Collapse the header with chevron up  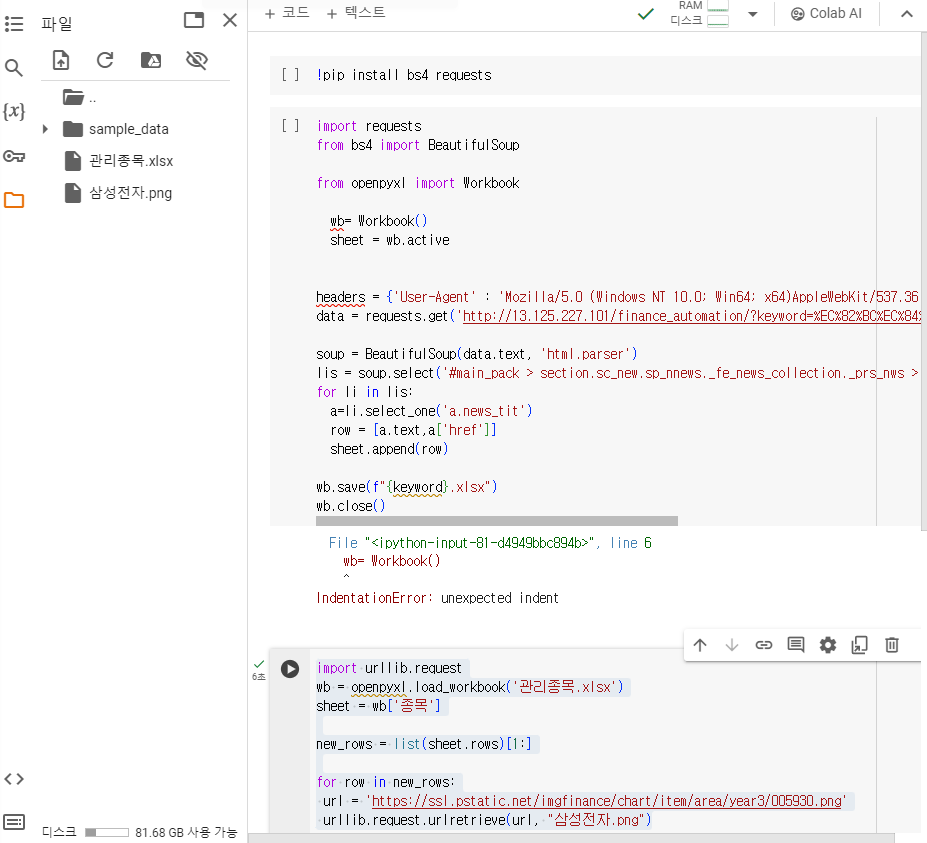tap(906, 14)
